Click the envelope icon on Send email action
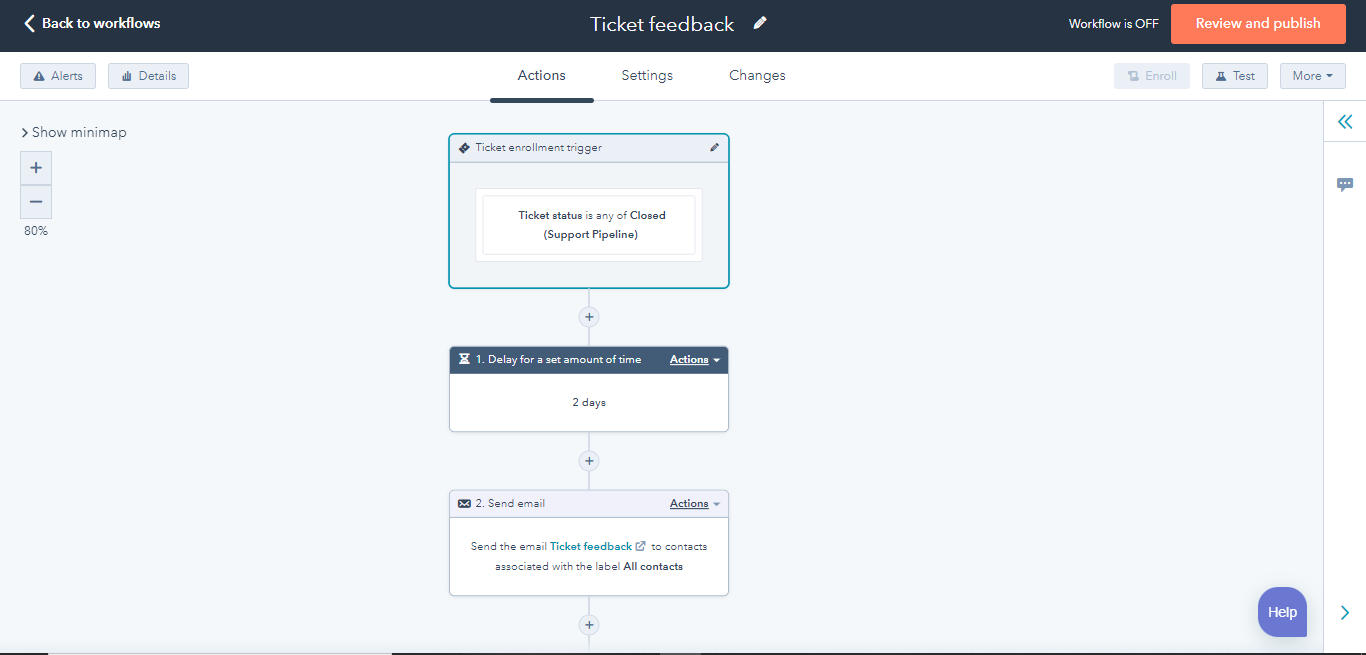 coord(464,503)
